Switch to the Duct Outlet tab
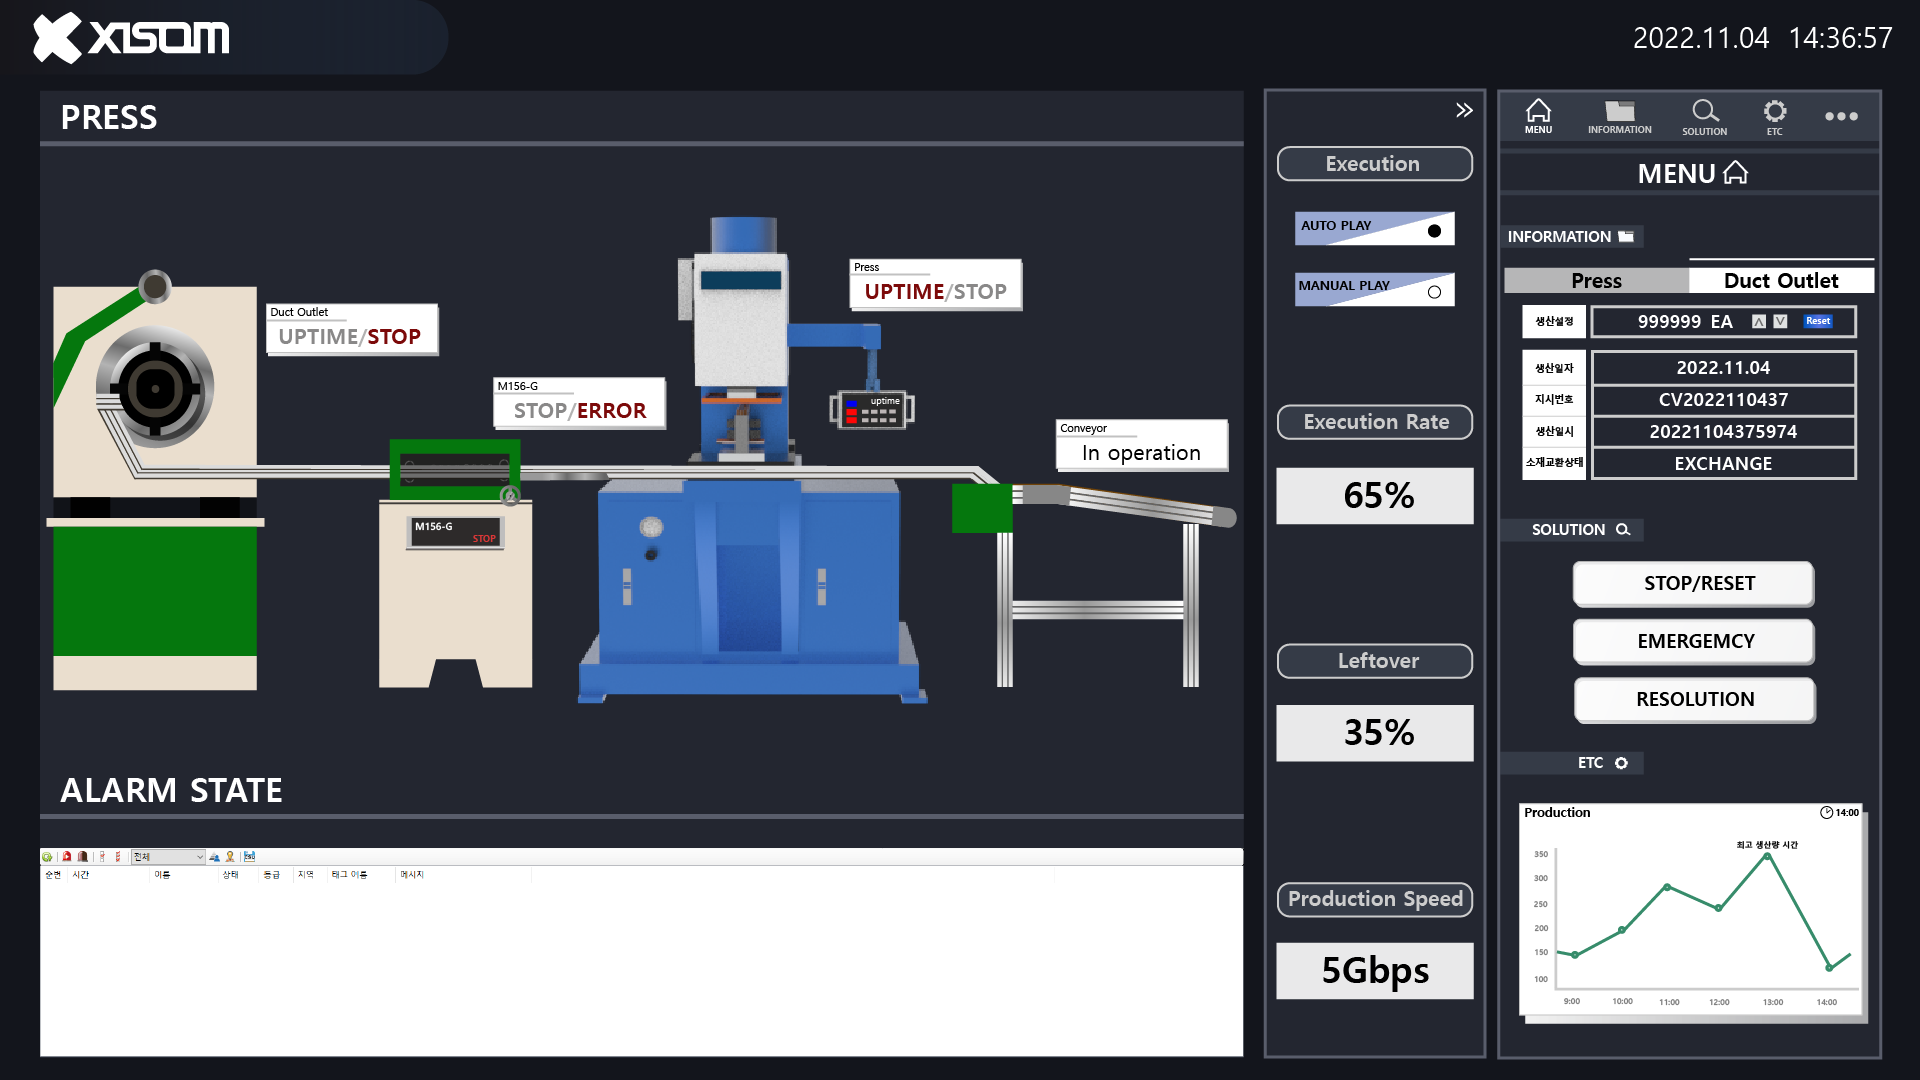Viewport: 1920px width, 1080px height. click(x=1781, y=281)
